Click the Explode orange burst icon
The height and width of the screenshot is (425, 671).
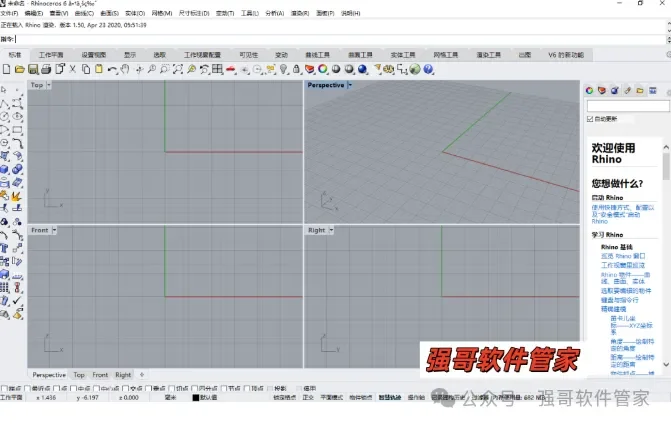tap(18, 196)
